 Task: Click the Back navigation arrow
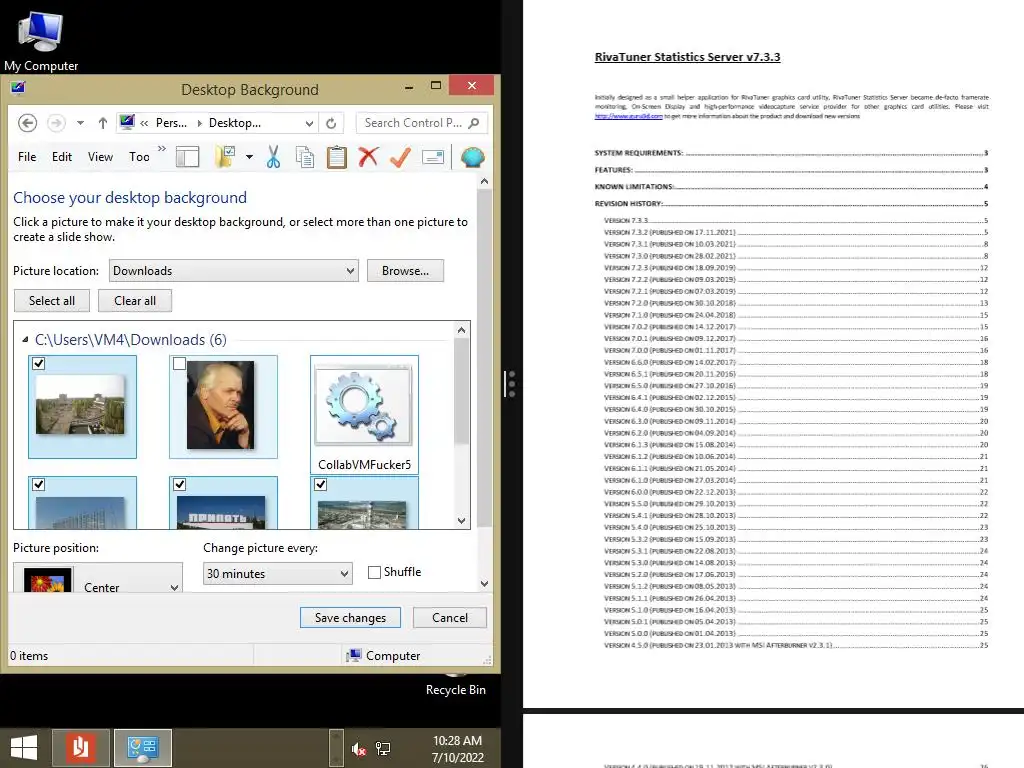27,123
